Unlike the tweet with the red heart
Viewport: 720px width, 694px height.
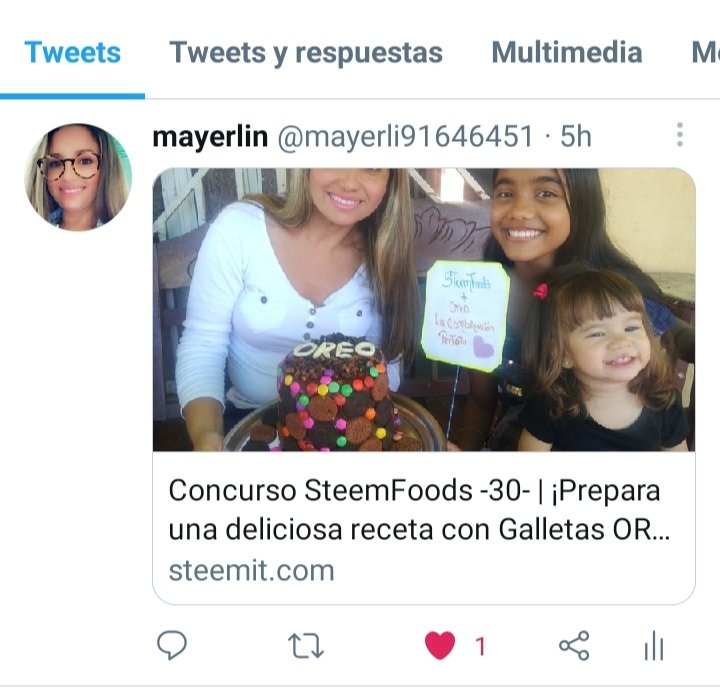tap(440, 645)
